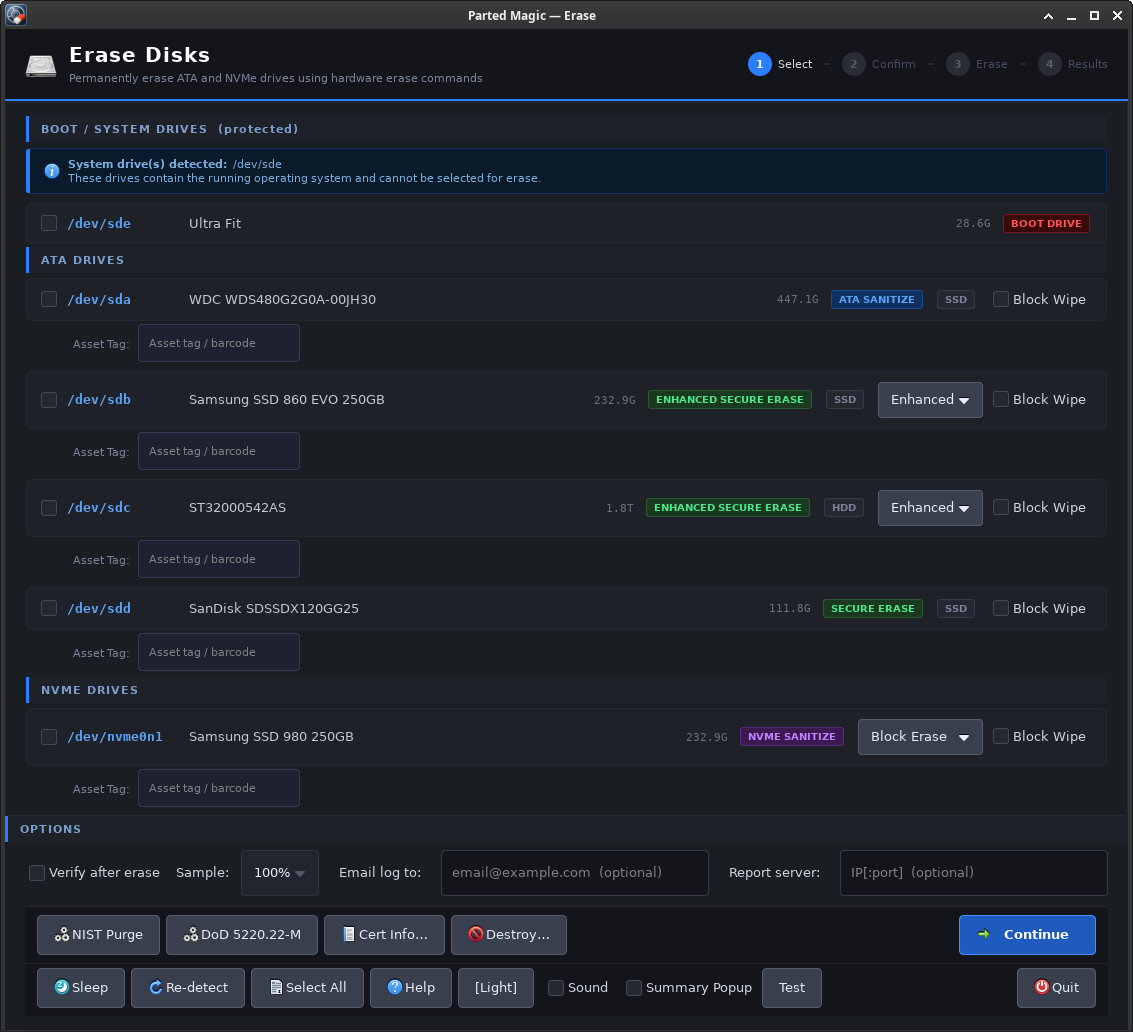Open the Sample 100% dropdown
This screenshot has width=1133, height=1032.
280,873
